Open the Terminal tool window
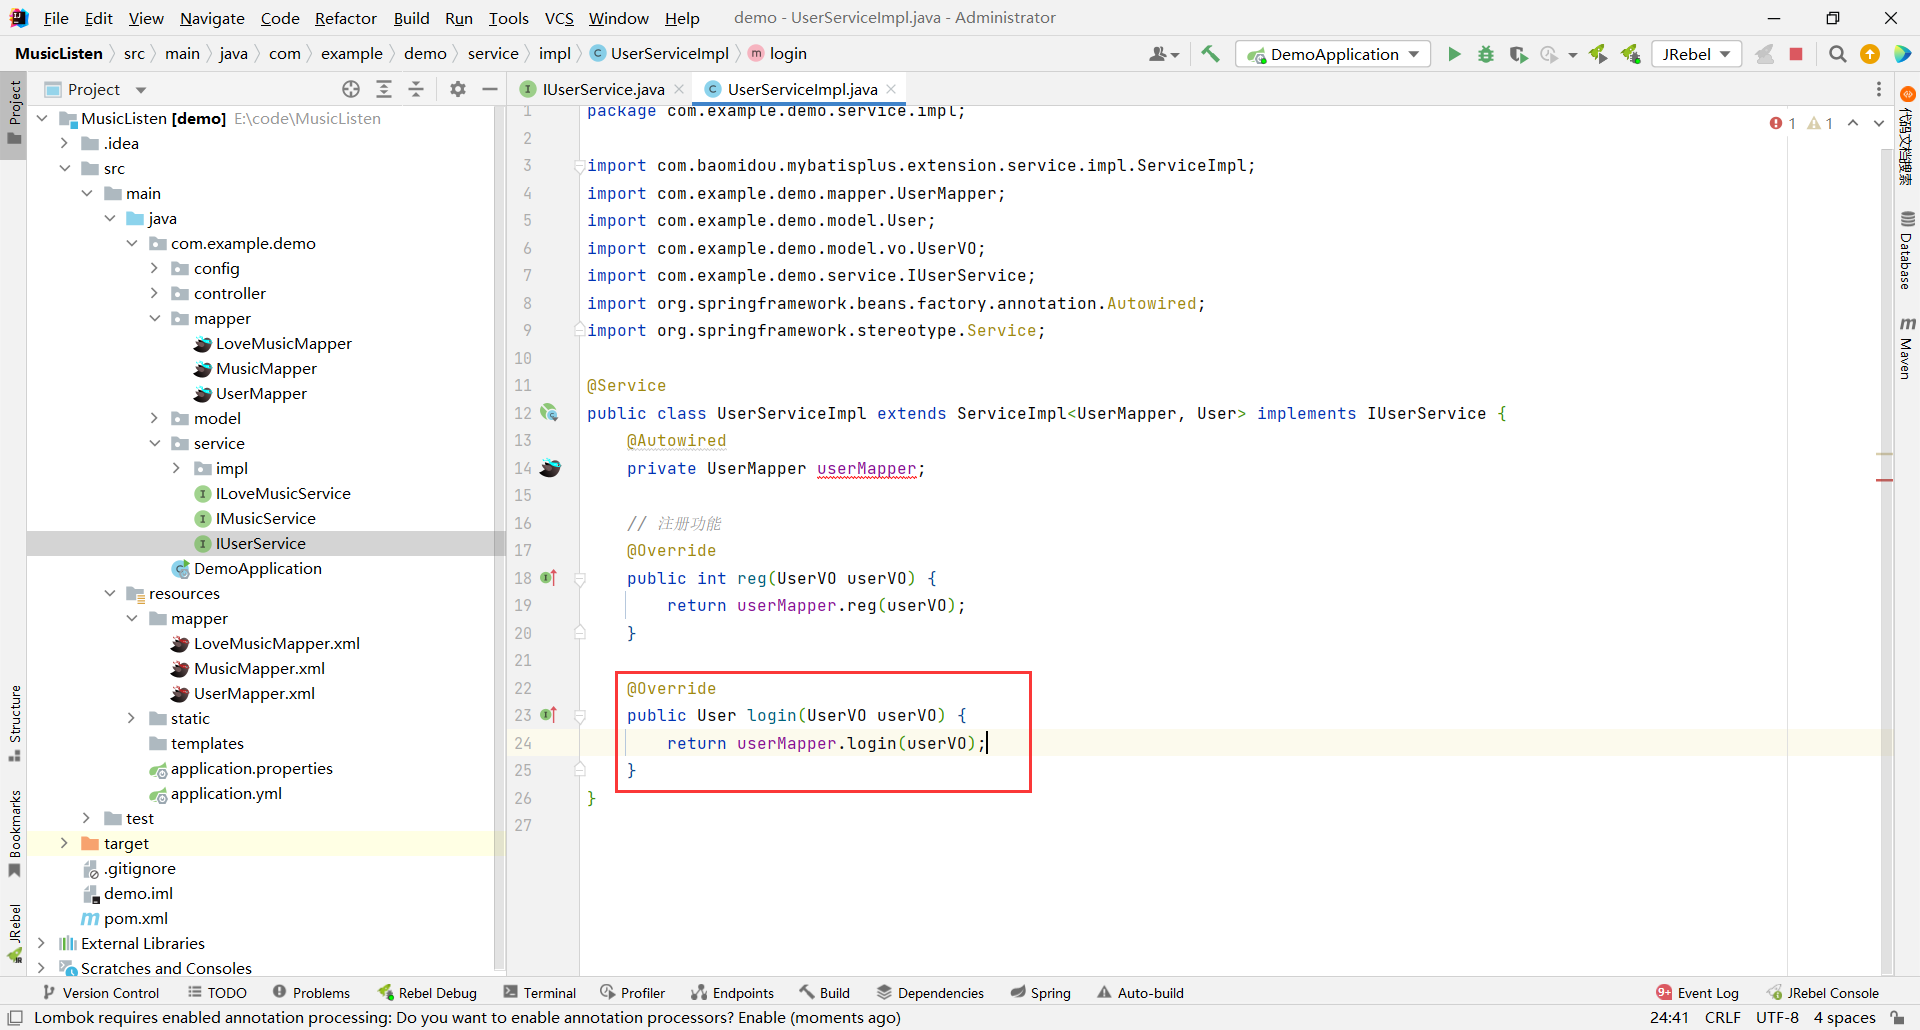 (540, 992)
